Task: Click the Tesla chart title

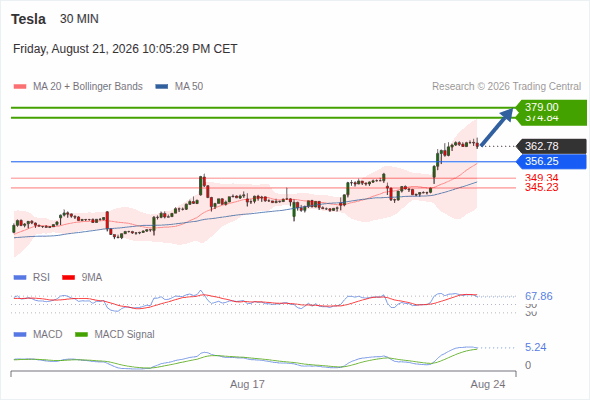Action: 29,19
